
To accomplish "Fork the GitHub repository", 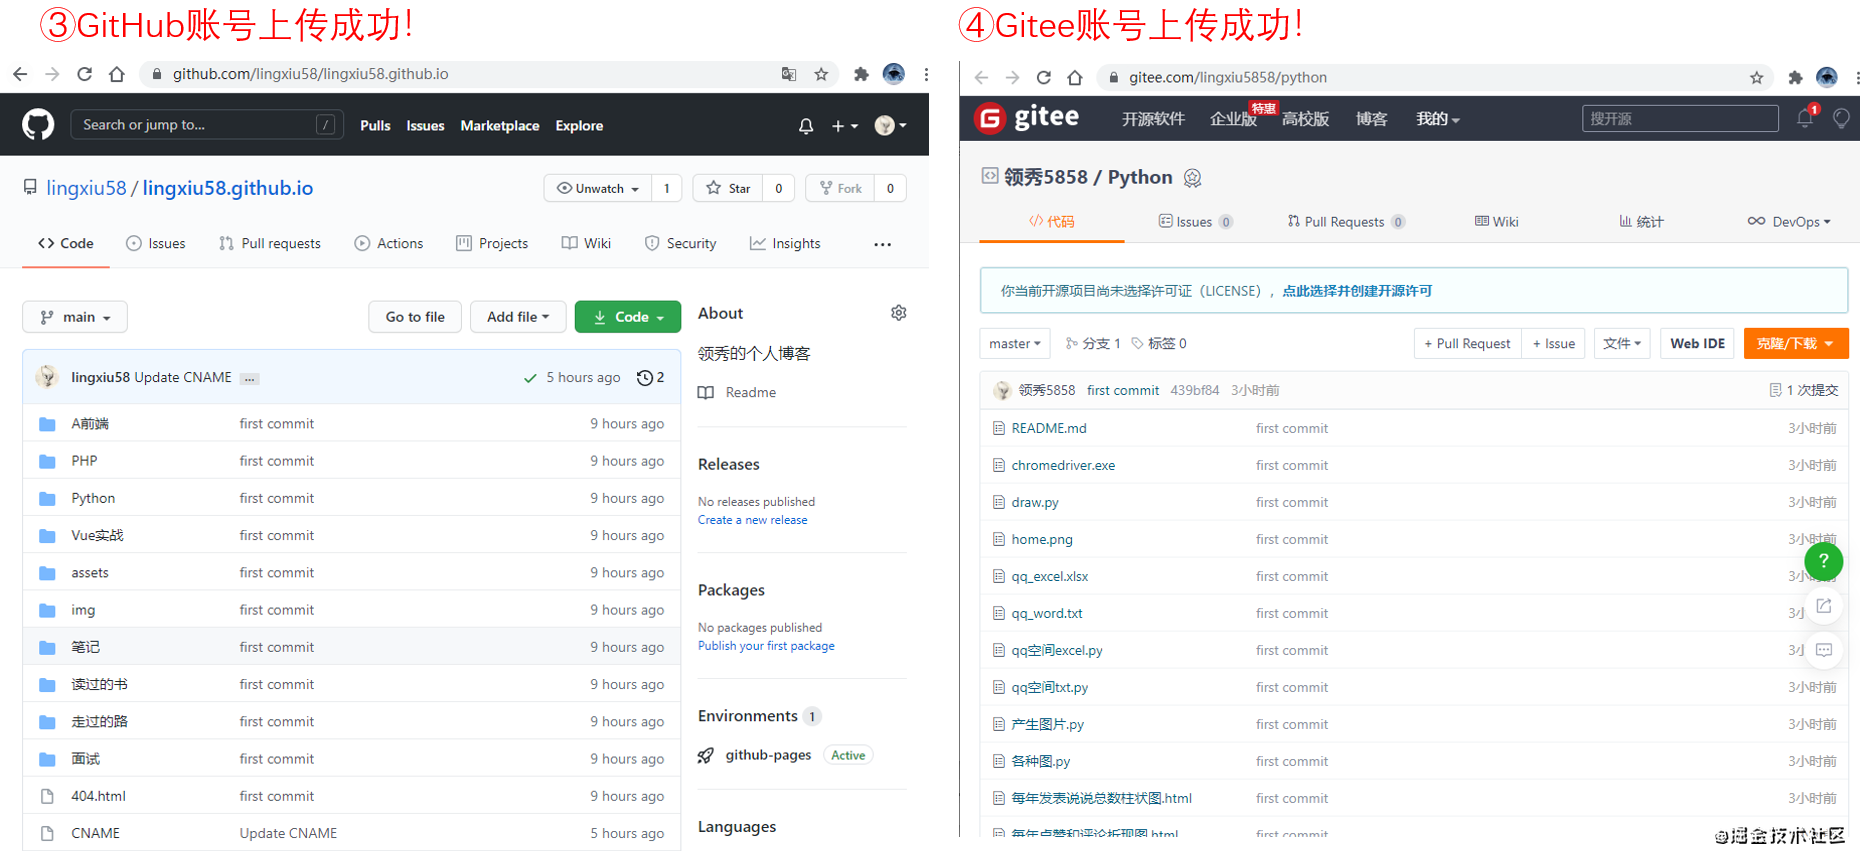I will [x=840, y=188].
